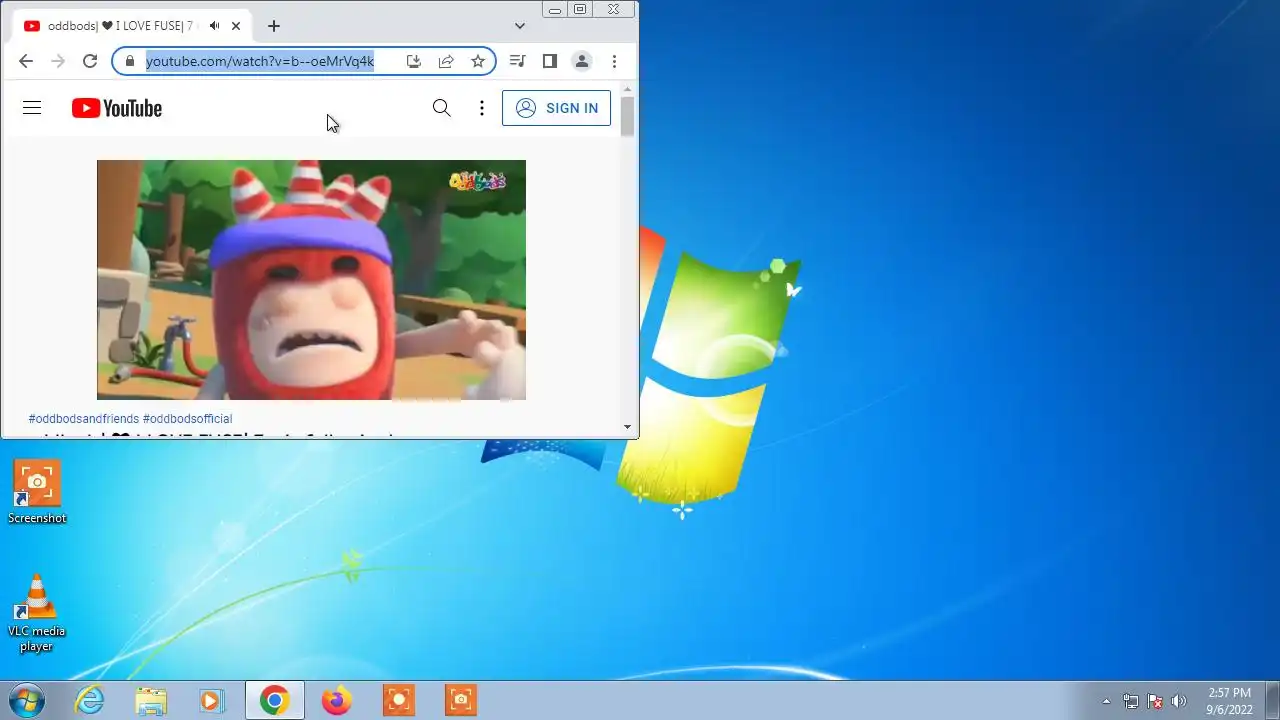Open Windows Media Player from the taskbar
The image size is (1280, 720).
[x=212, y=700]
